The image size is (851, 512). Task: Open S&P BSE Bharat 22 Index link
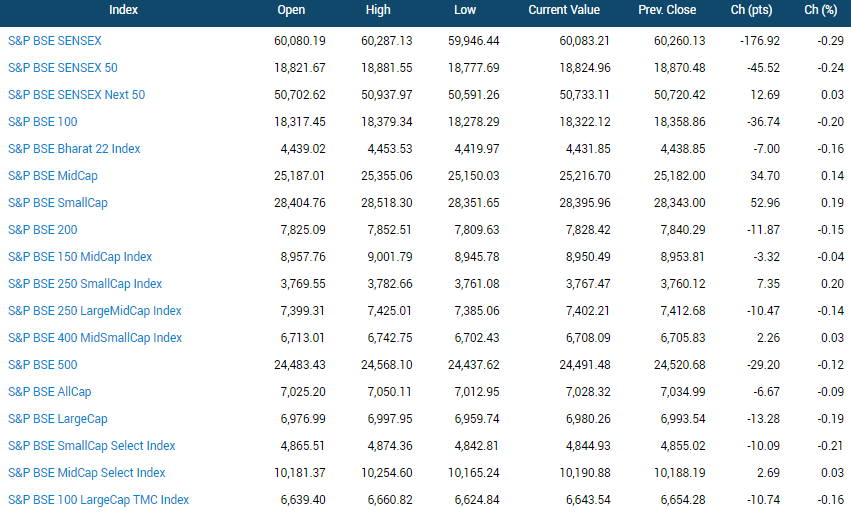click(74, 149)
